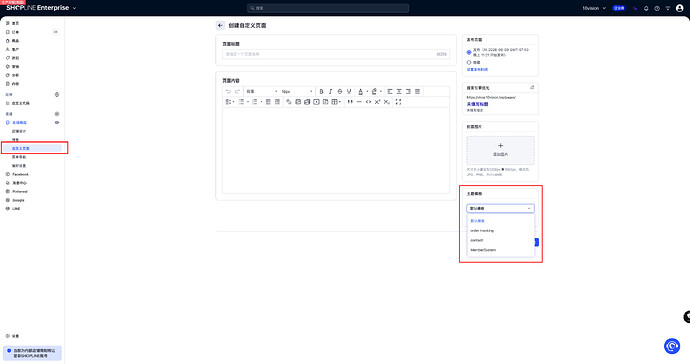Click the page title input field
Viewport: 690px width, 364px height.
[x=335, y=54]
